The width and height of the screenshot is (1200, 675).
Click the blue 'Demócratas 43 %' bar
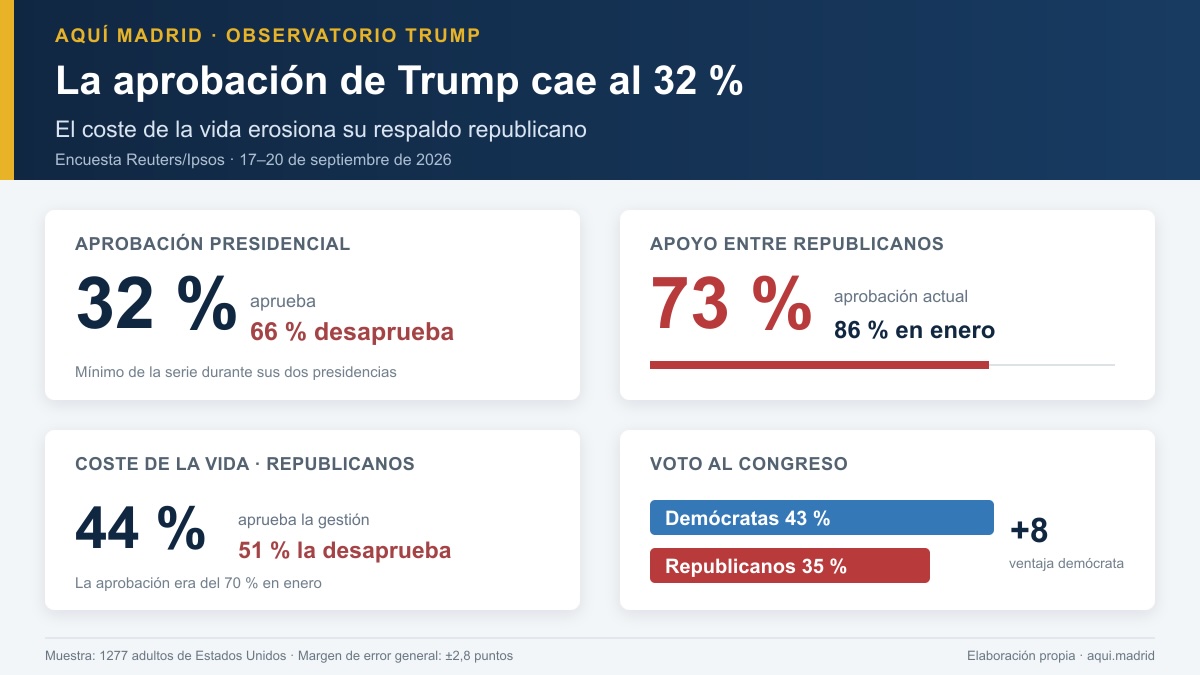822,518
